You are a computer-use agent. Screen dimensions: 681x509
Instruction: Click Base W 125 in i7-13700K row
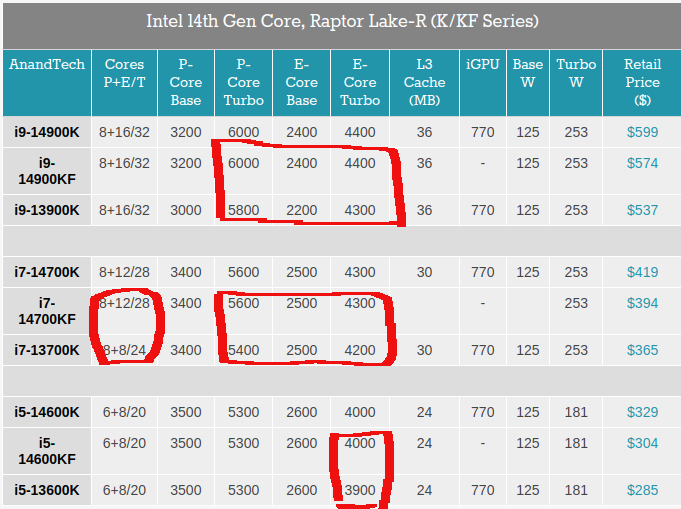(x=528, y=350)
